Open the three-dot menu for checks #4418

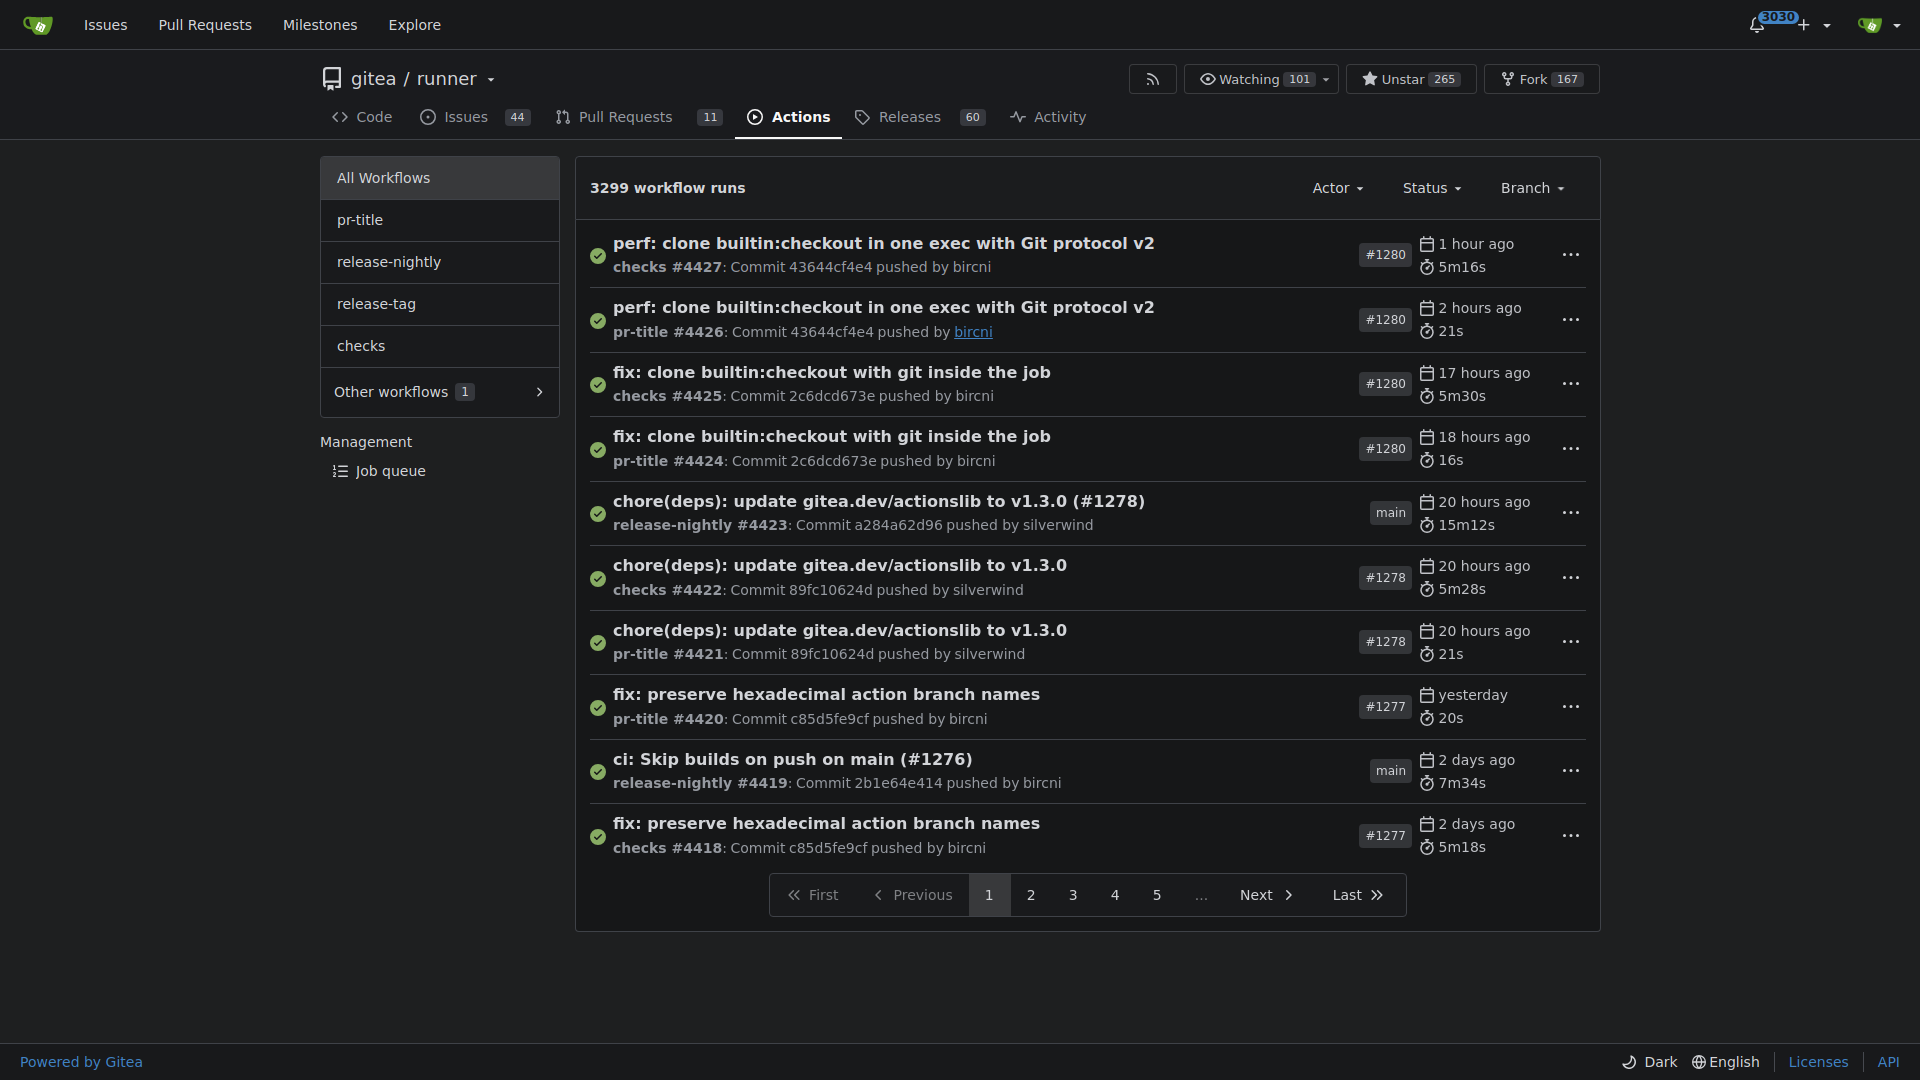coord(1571,836)
